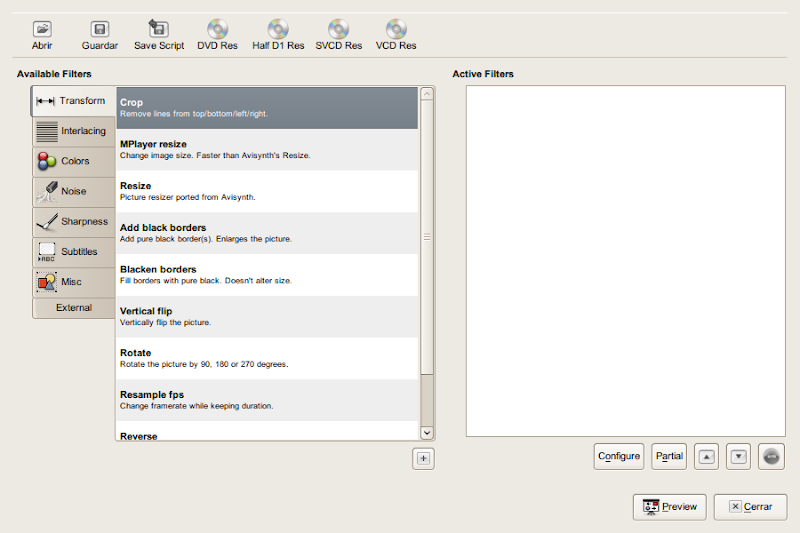The image size is (800, 533).
Task: Select the Sharpness filter tab
Action: point(73,221)
